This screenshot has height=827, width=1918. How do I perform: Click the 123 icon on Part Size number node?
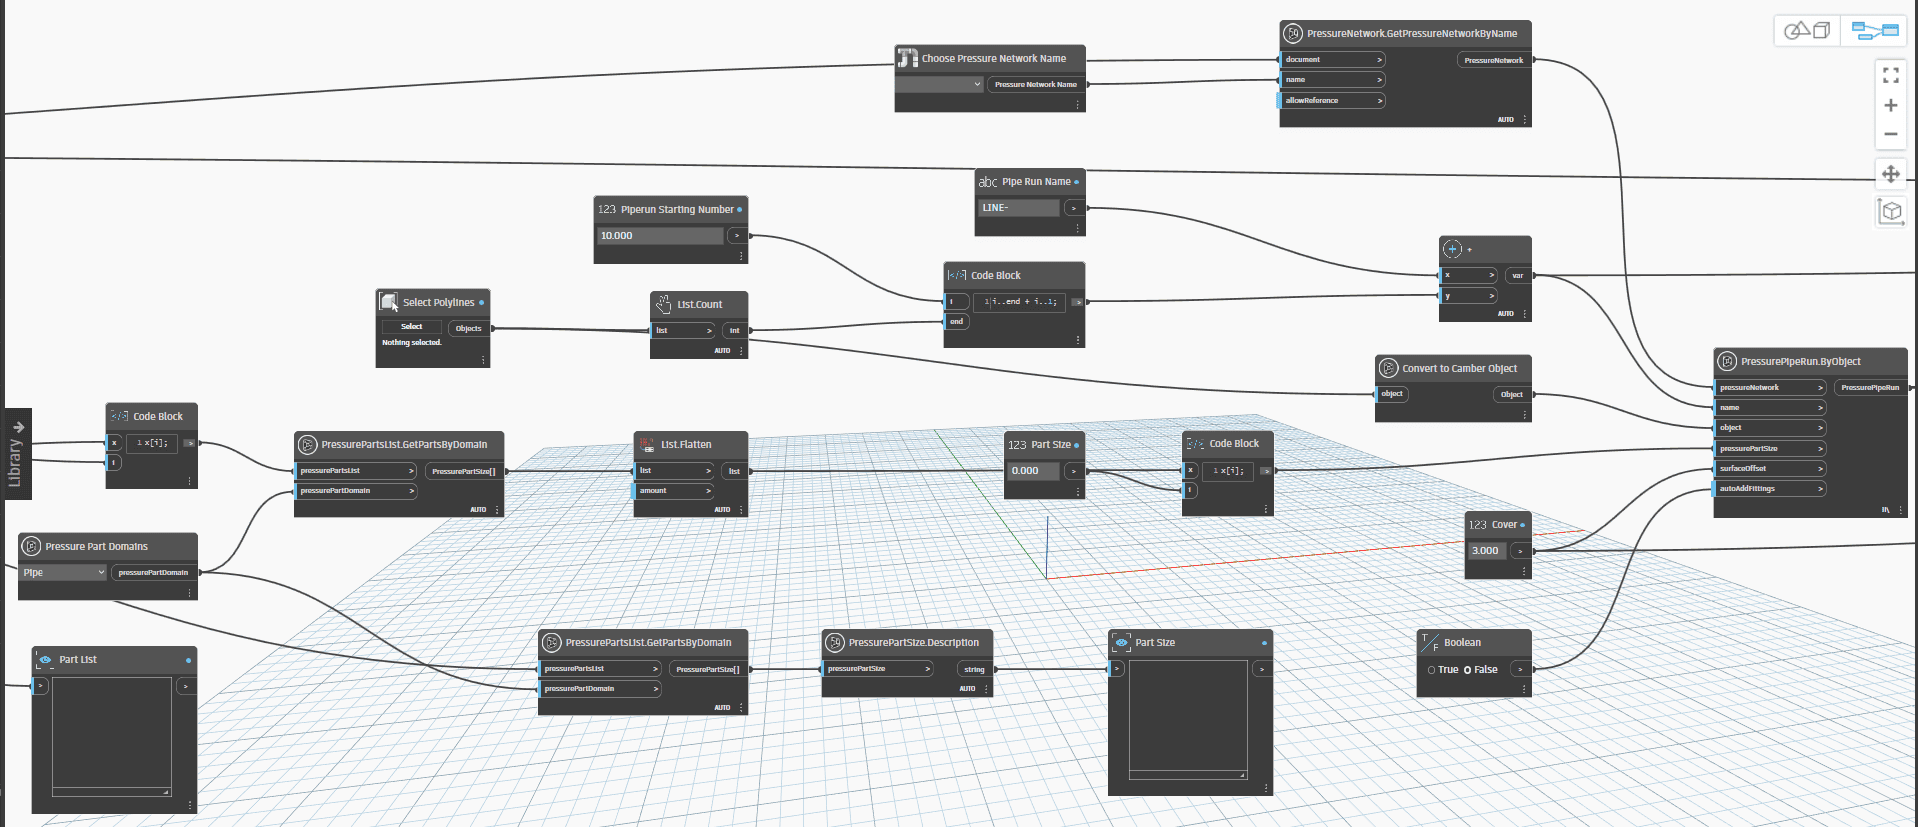point(1017,445)
